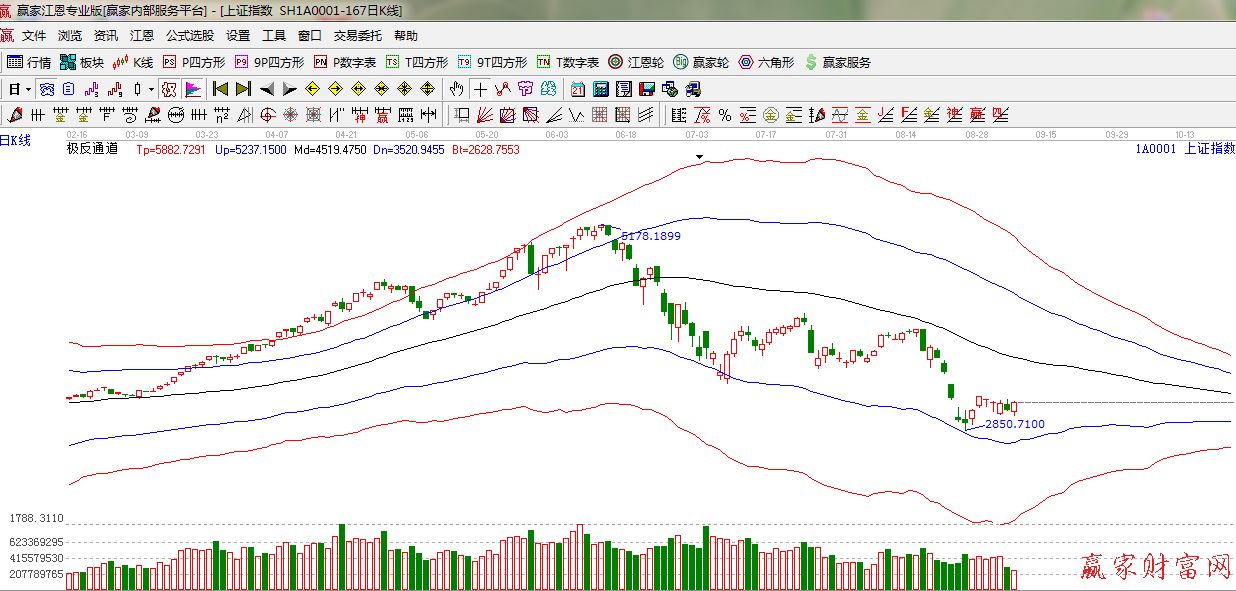Screen dimensions: 1236x591
Task: Expand the candlestick style dropdown arrow
Action: [151, 89]
